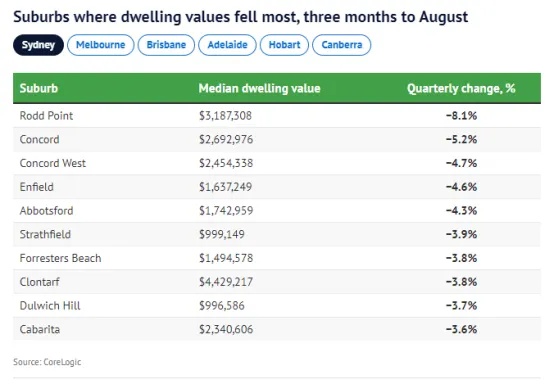Open the Brisbane tab
The image size is (554, 385).
(166, 45)
